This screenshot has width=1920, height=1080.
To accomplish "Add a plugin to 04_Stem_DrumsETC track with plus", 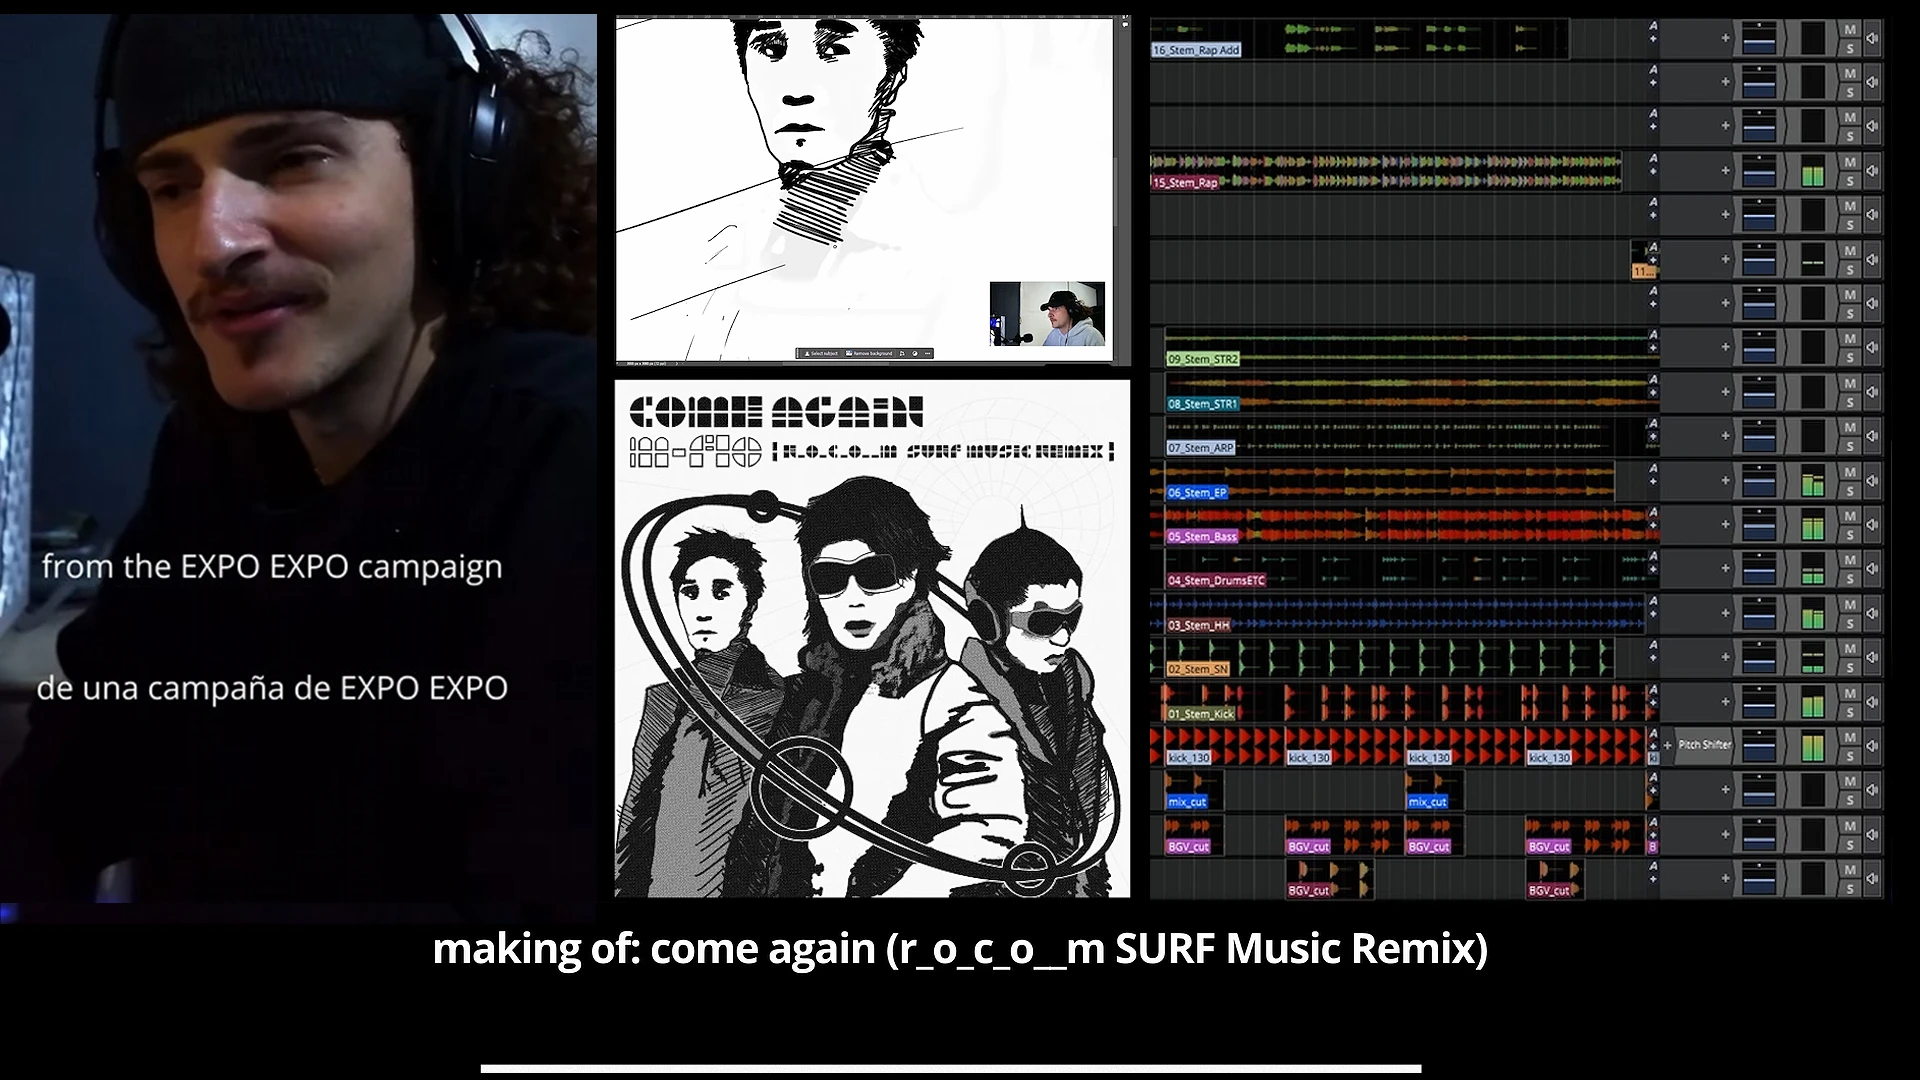I will click(1725, 569).
